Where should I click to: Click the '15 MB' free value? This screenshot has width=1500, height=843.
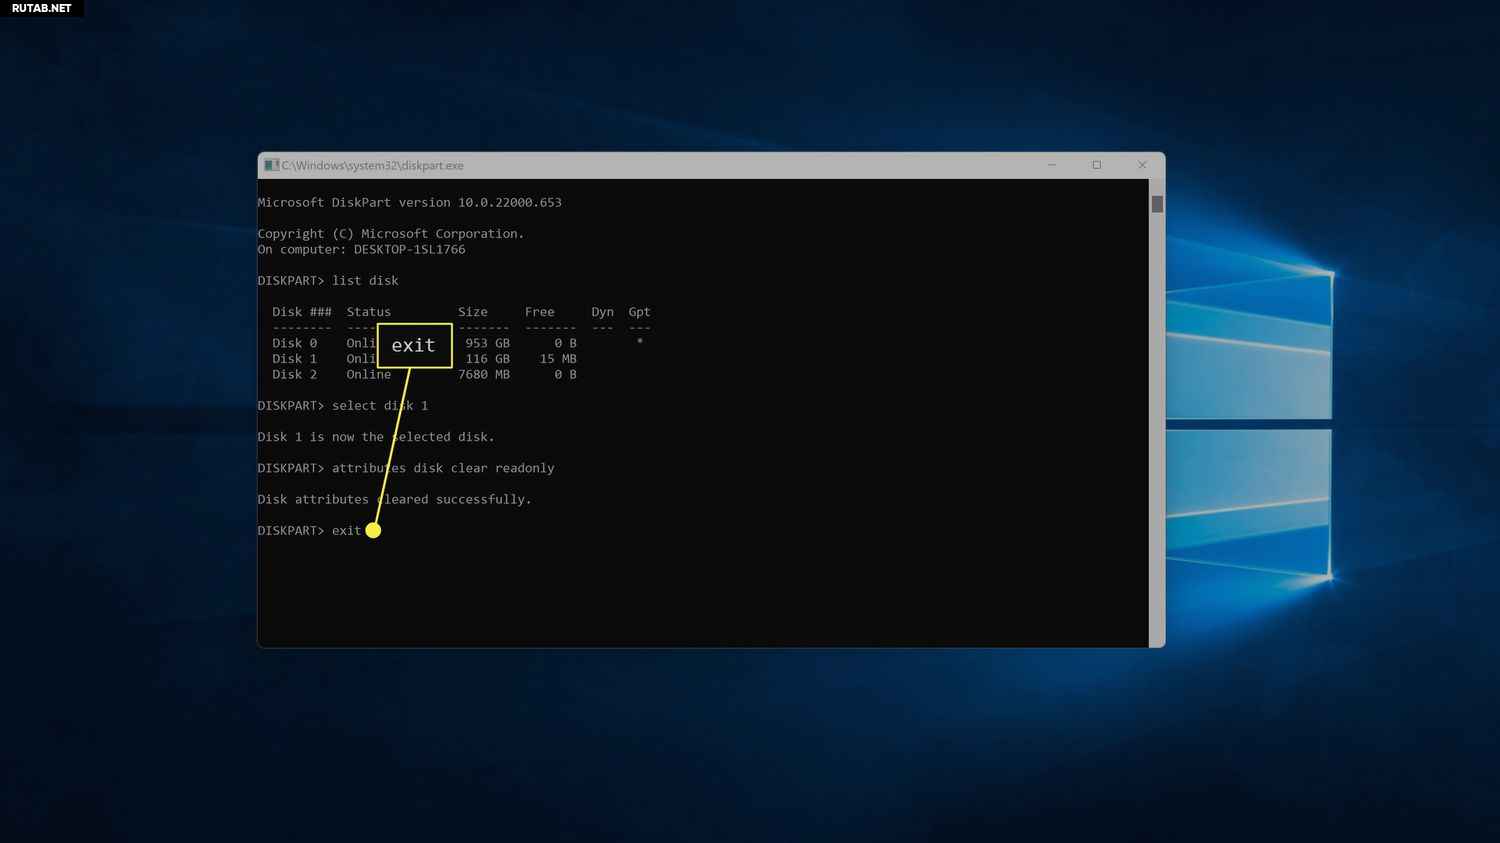tap(558, 358)
